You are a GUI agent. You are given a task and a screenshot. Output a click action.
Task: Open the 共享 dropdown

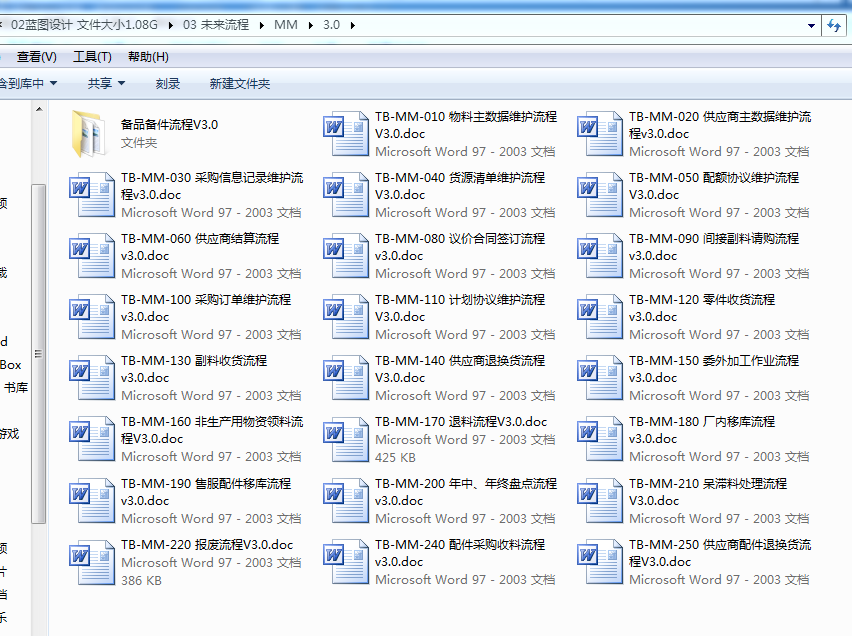click(106, 83)
